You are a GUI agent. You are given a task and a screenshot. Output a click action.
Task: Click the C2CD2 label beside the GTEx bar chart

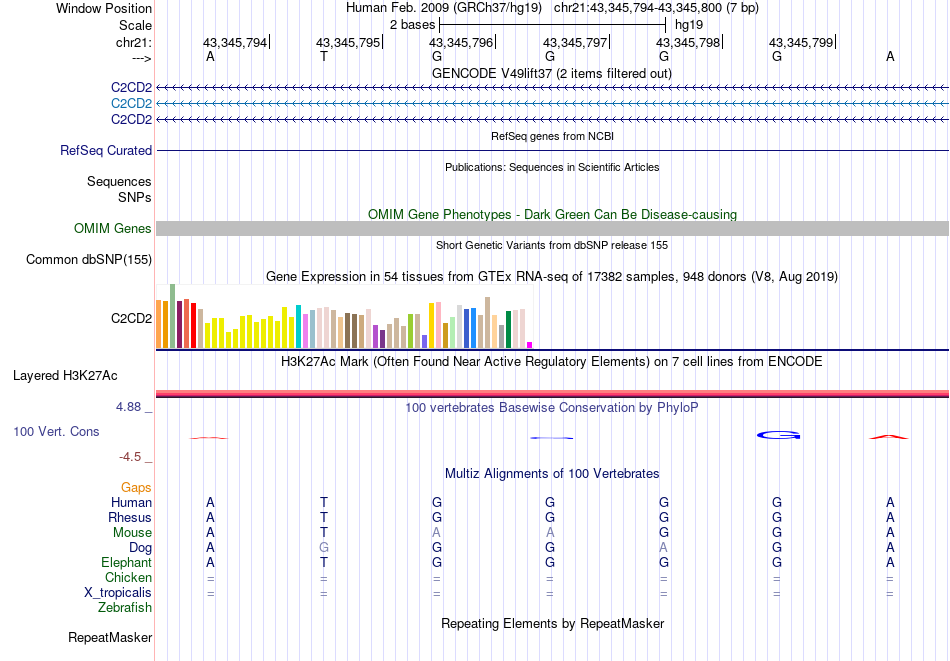click(131, 319)
